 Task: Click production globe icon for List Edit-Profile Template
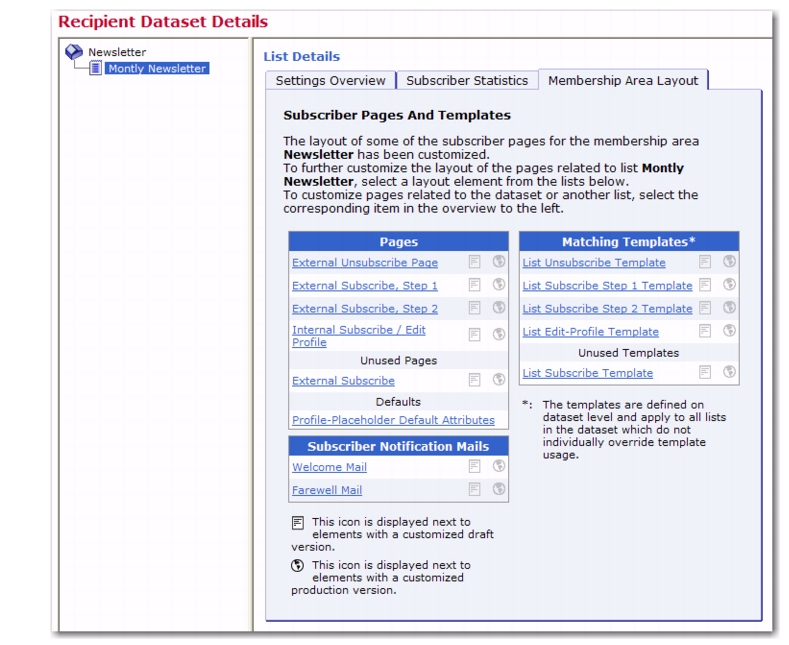click(729, 331)
